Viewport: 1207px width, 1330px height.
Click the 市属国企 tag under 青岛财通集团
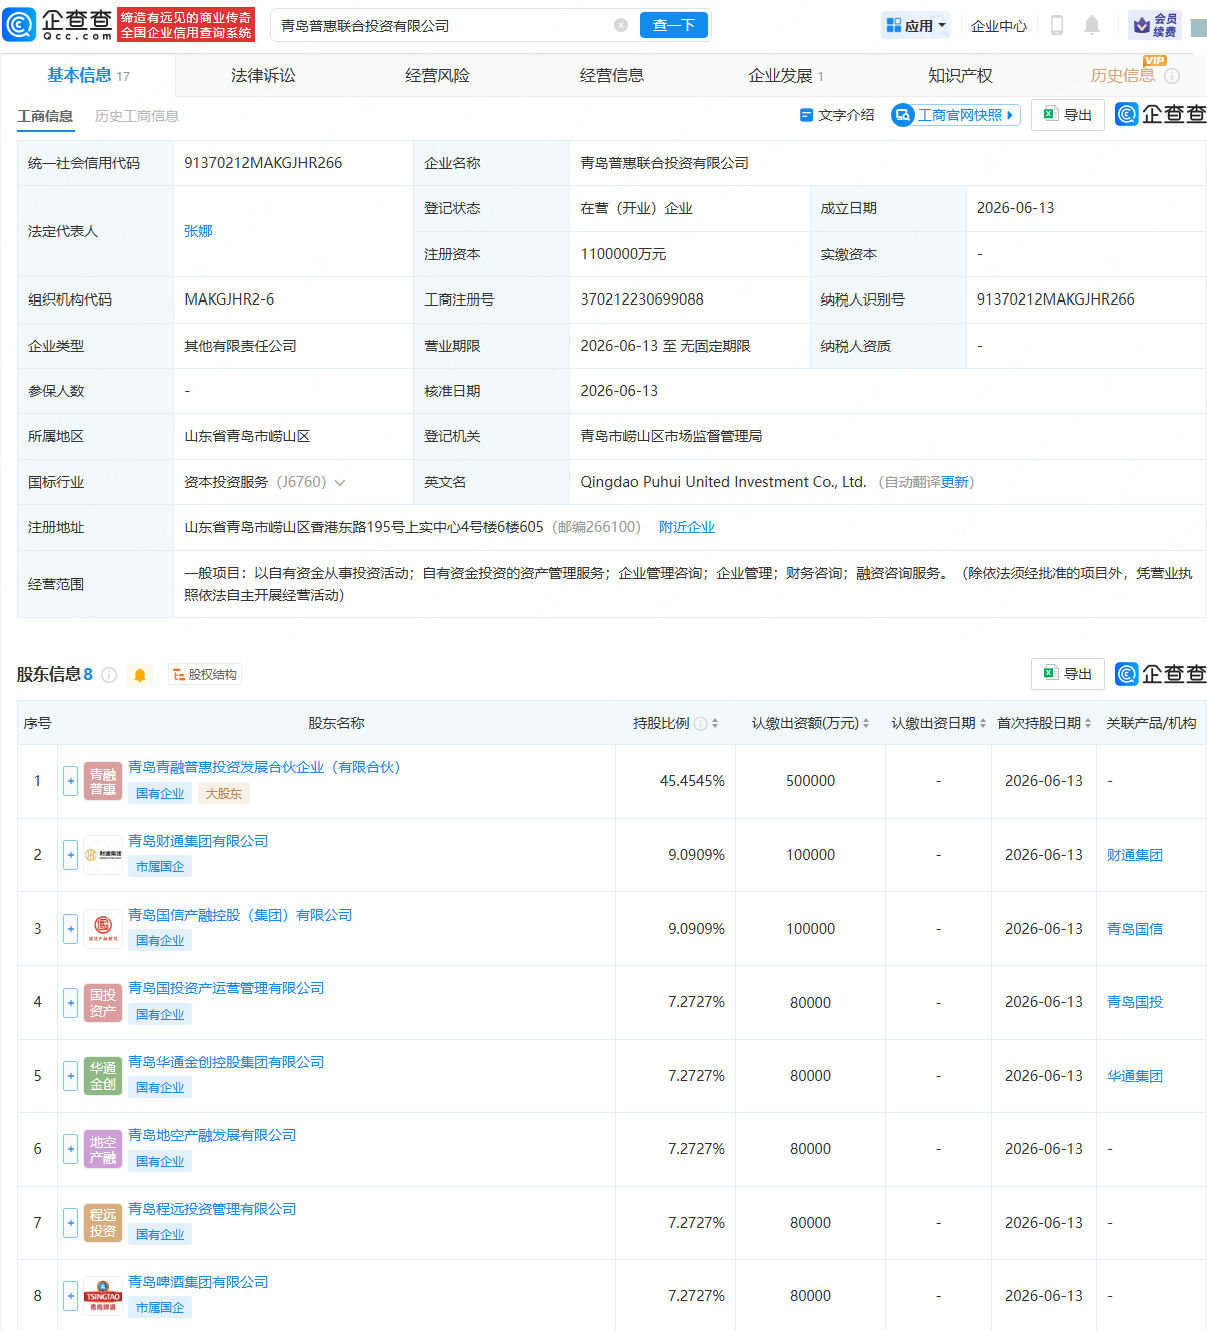[x=160, y=867]
